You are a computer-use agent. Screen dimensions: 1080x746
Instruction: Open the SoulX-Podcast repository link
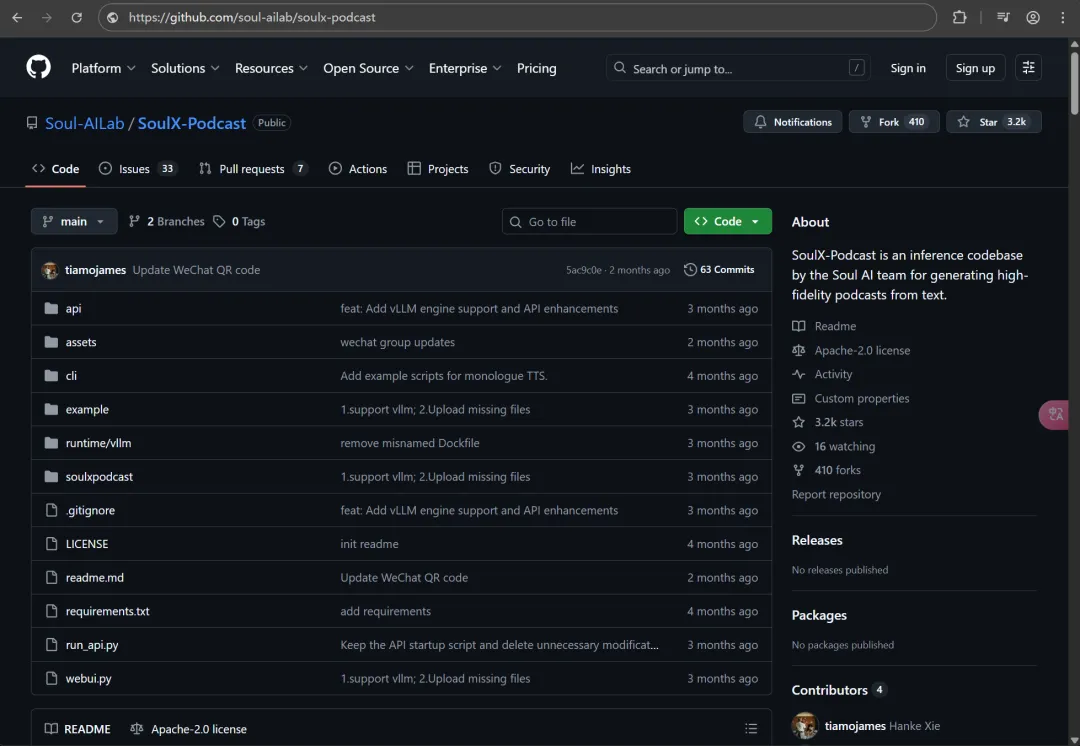tap(191, 123)
